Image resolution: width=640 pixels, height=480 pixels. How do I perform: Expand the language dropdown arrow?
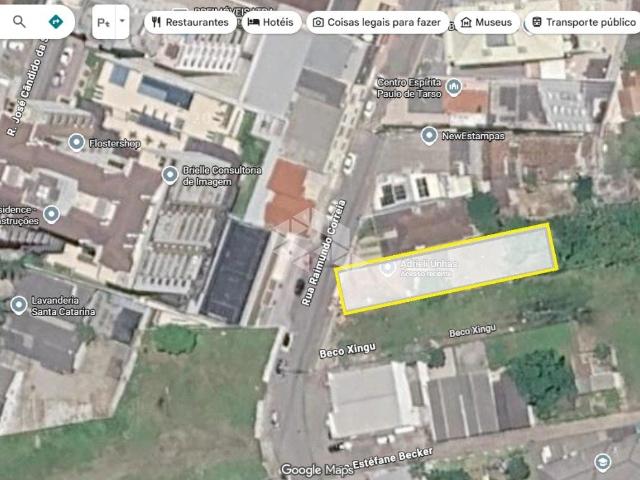122,22
